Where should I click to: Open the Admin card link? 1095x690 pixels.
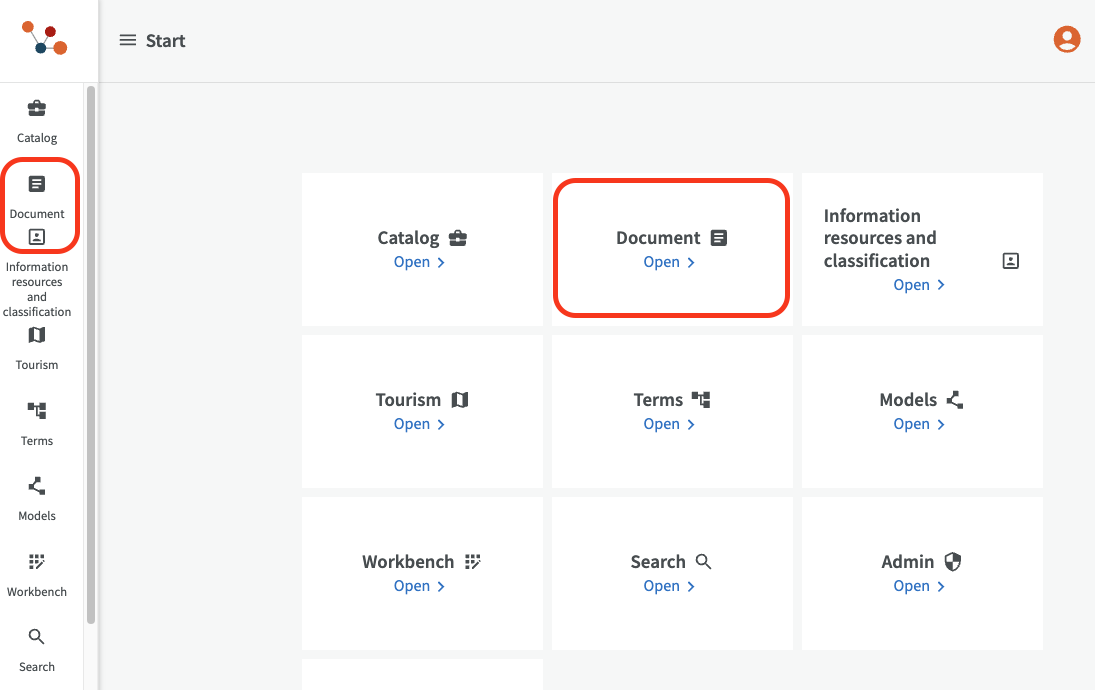(x=920, y=586)
